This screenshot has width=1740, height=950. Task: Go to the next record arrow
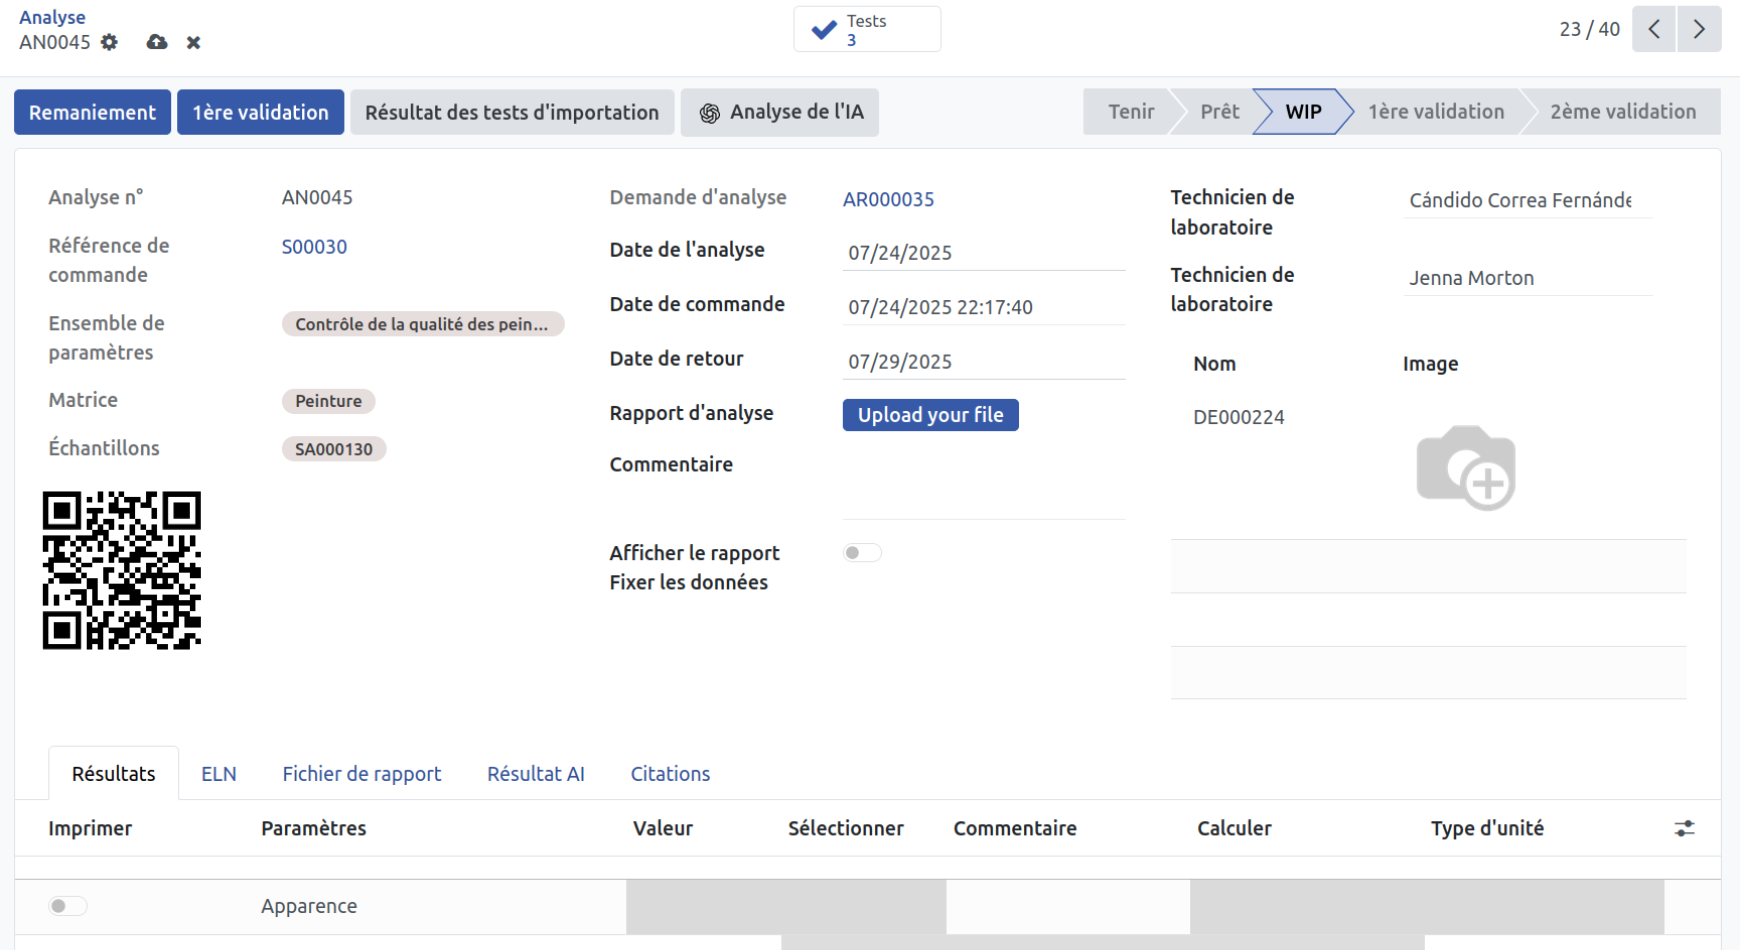pos(1699,29)
